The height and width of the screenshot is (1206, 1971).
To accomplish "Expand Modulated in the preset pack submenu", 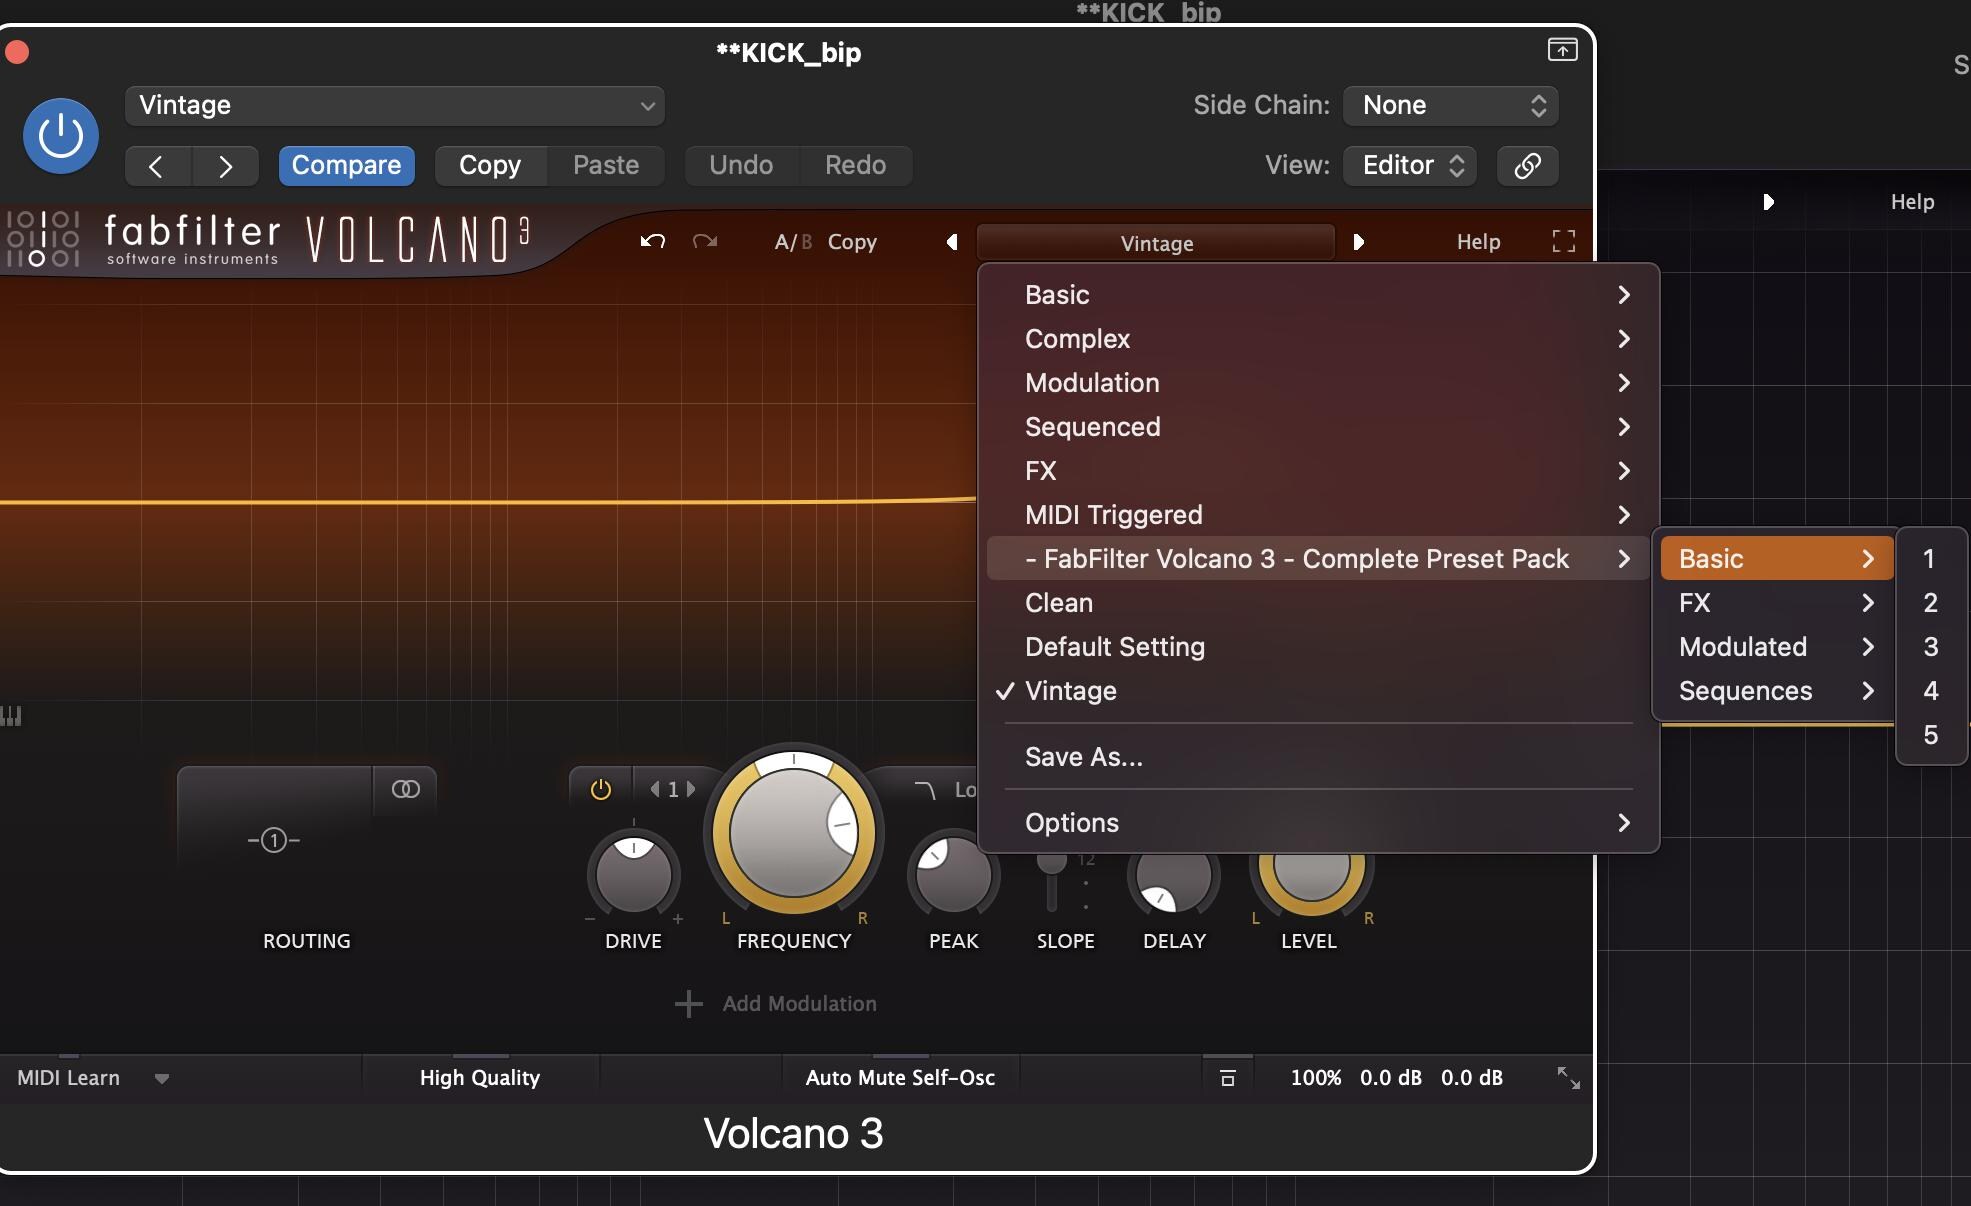I will pos(1777,647).
